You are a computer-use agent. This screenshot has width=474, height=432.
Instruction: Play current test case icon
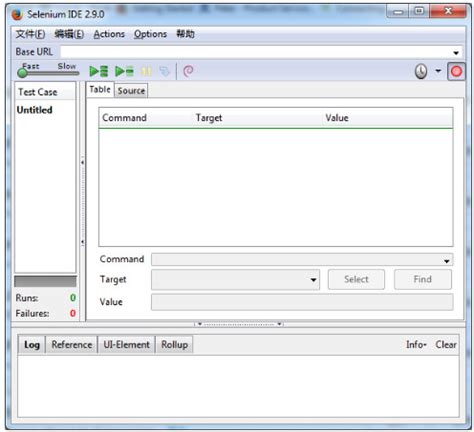pyautogui.click(x=124, y=71)
